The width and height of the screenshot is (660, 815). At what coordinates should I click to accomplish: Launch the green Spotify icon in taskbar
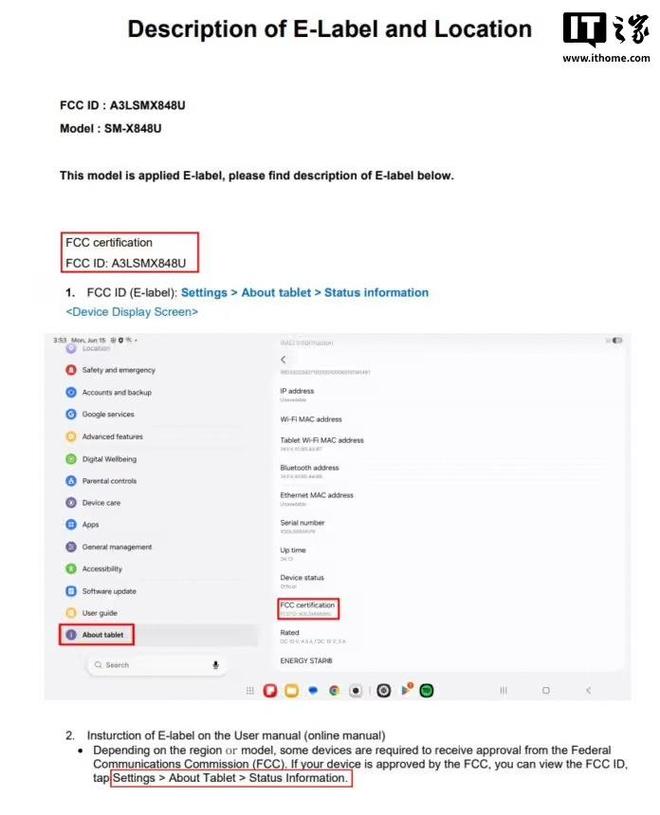coord(427,690)
